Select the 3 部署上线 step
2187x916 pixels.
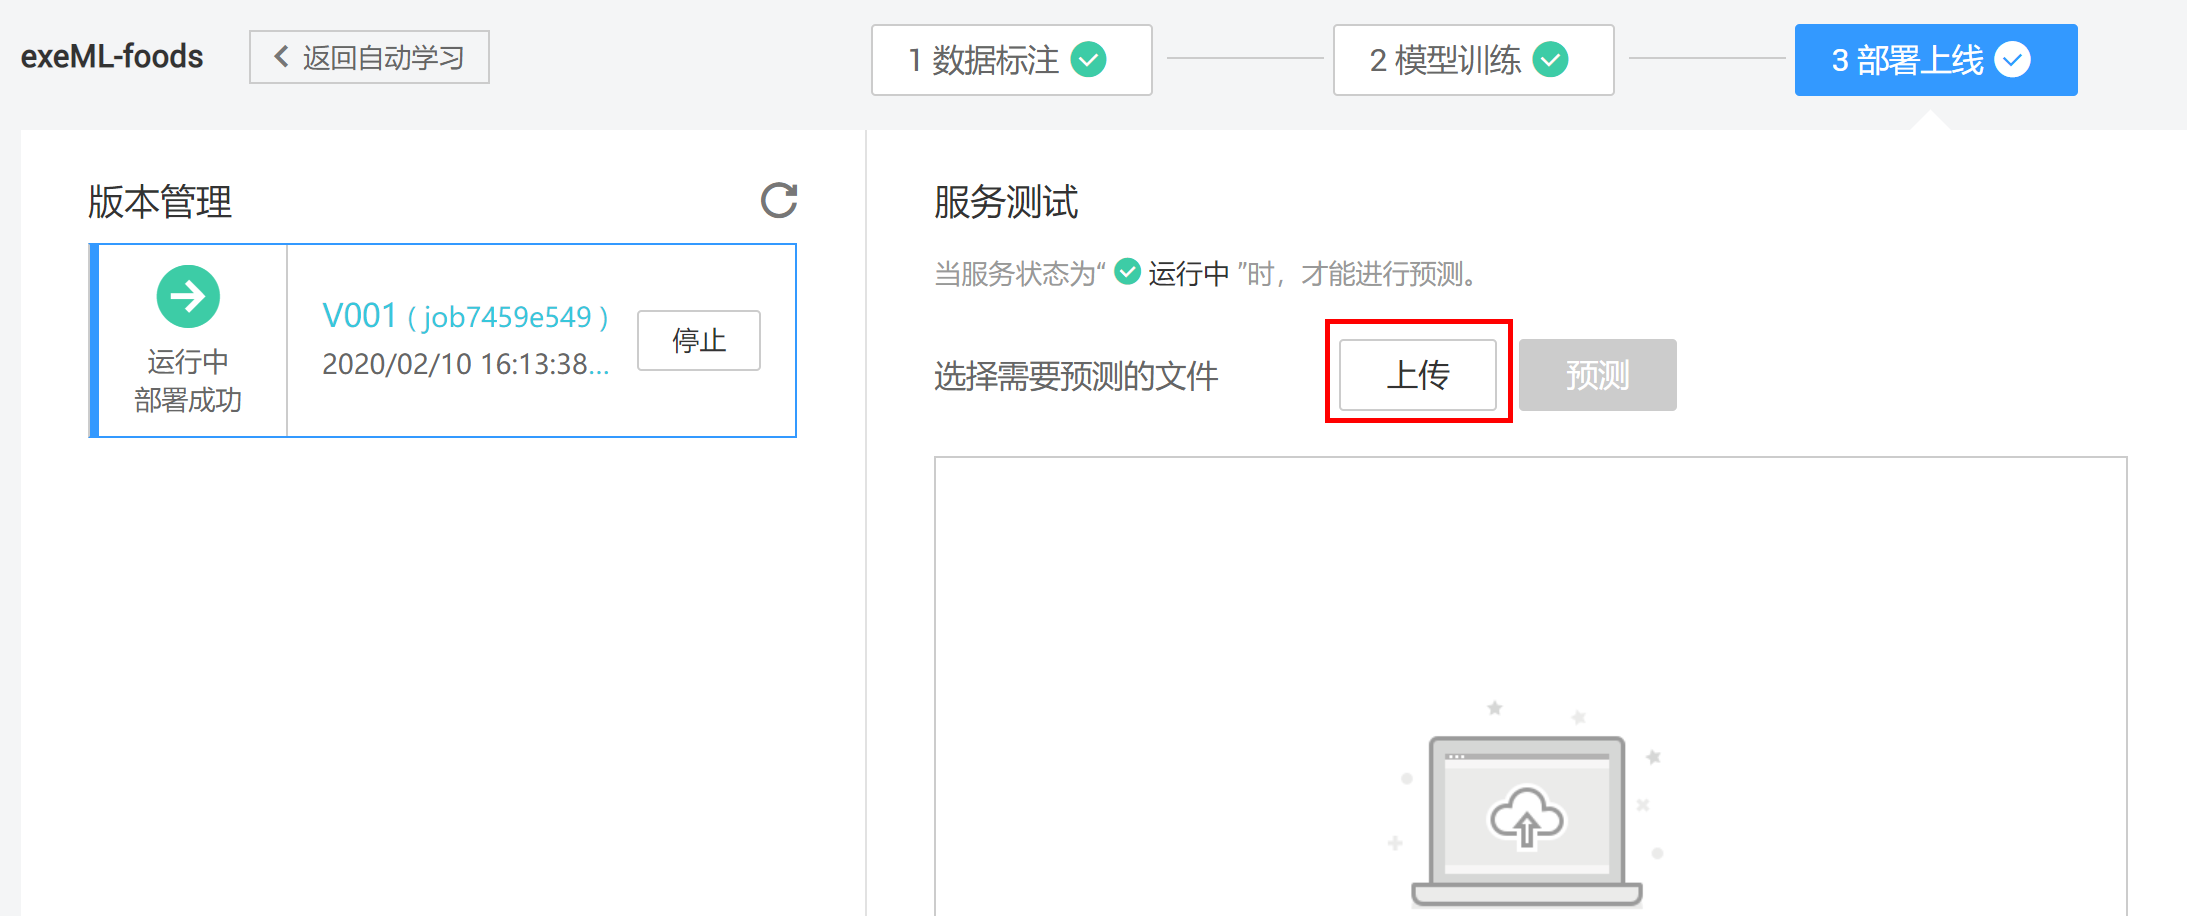pyautogui.click(x=1935, y=59)
